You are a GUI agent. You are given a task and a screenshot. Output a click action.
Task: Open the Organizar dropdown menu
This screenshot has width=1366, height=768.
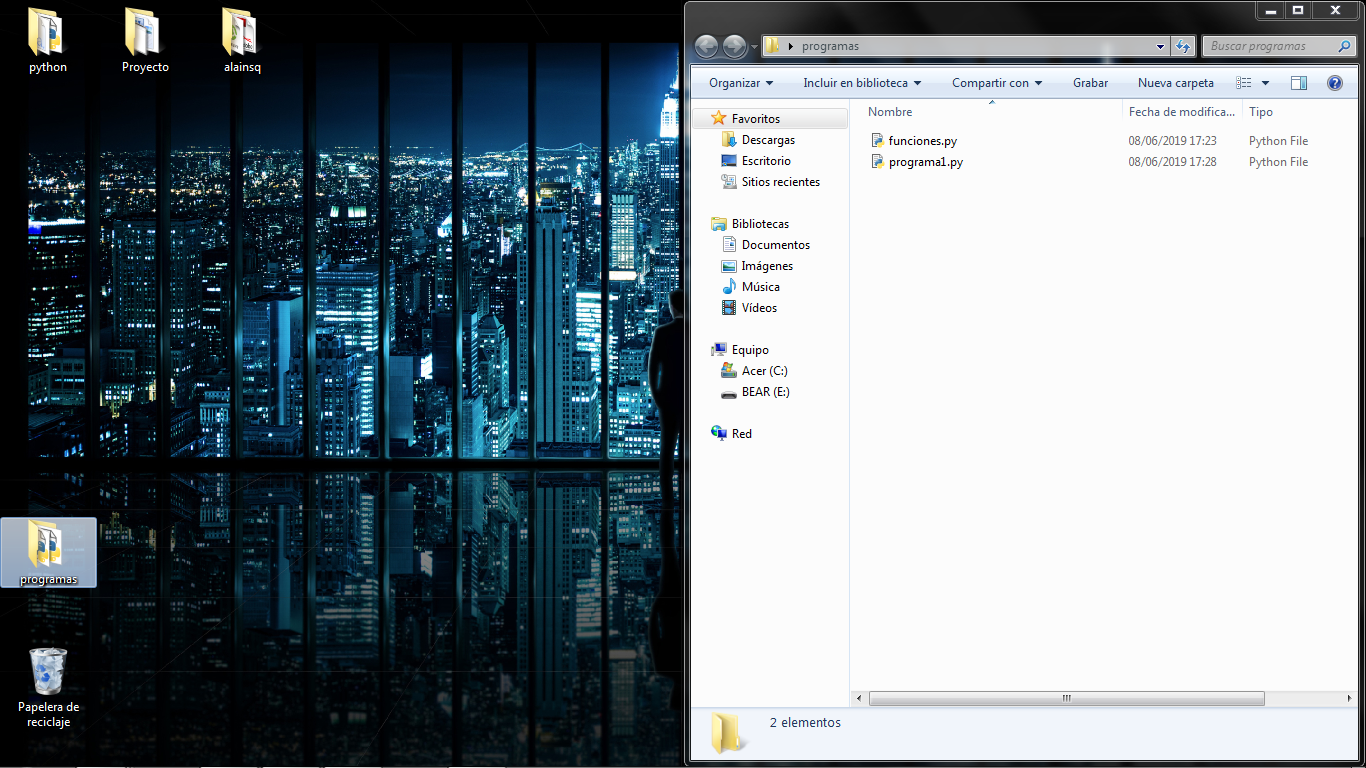741,83
